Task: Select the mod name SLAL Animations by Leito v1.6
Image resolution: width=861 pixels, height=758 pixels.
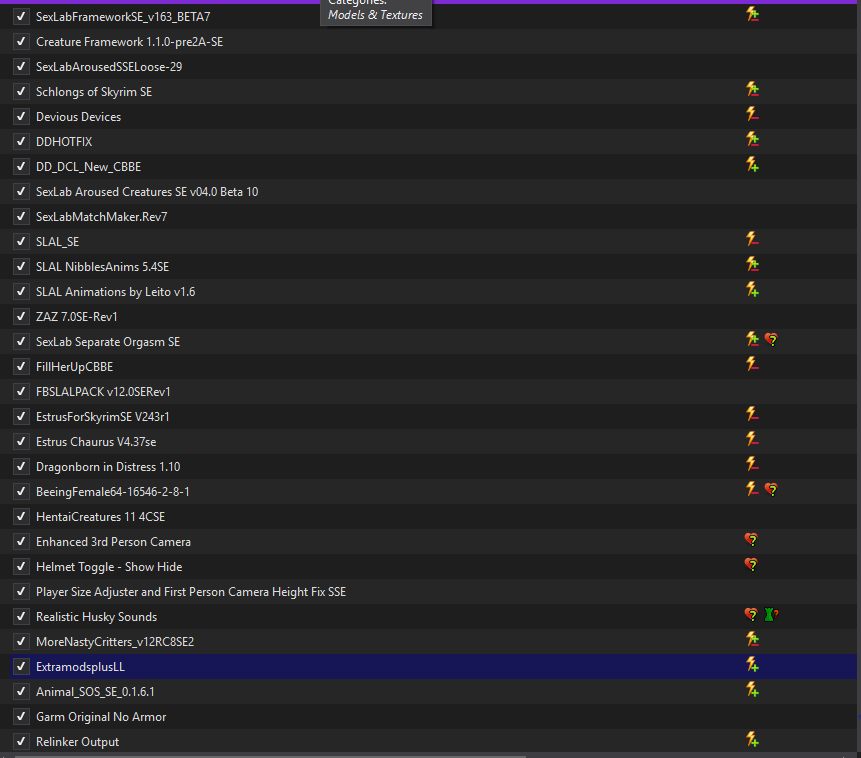Action: 116,292
